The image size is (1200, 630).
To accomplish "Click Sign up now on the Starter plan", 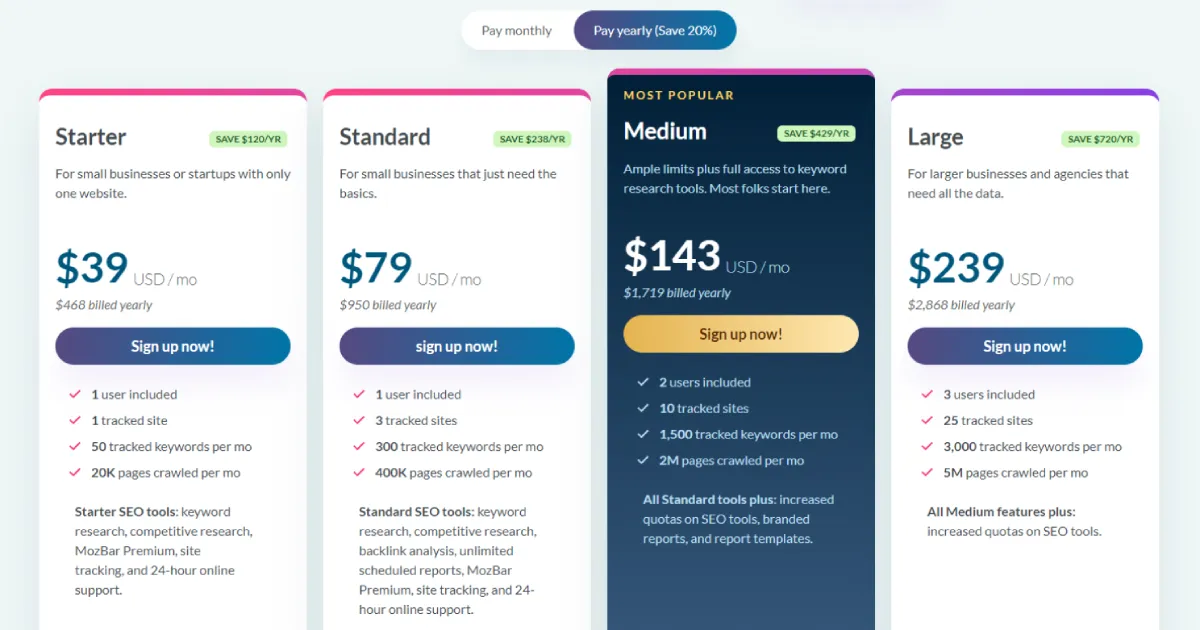I will (x=172, y=345).
